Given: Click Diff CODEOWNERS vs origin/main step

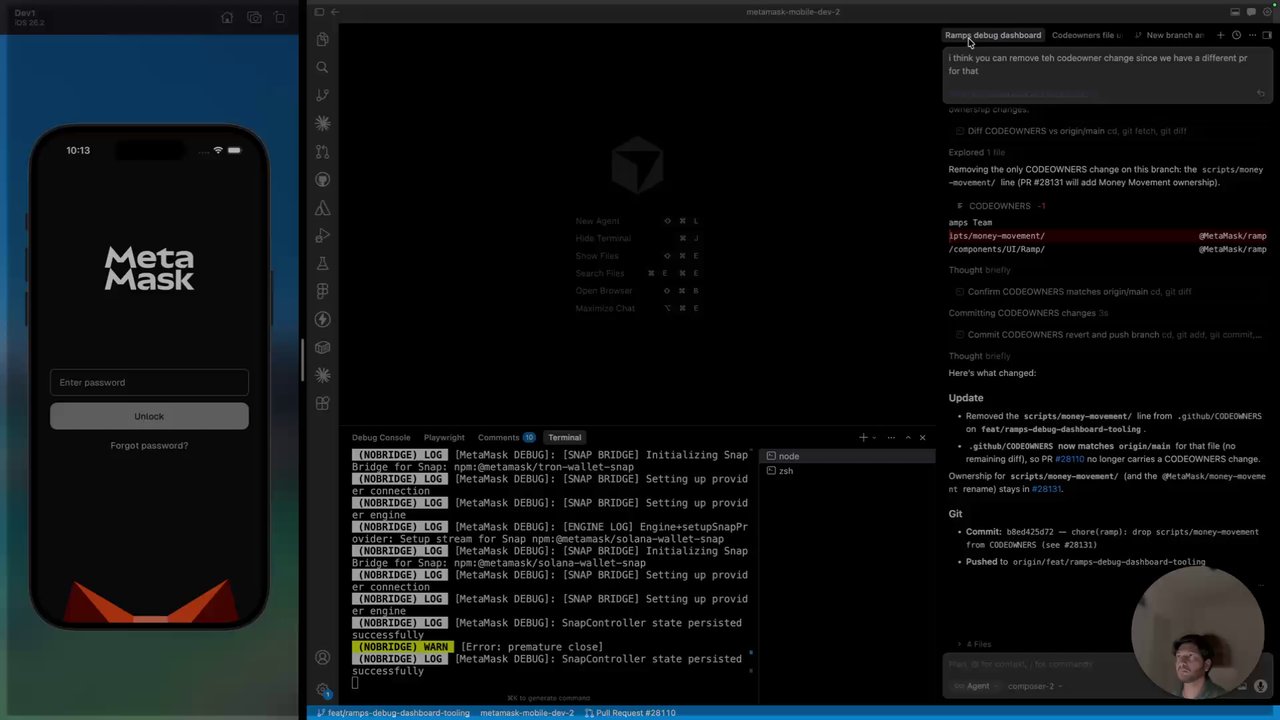Looking at the screenshot, I should tap(1077, 131).
